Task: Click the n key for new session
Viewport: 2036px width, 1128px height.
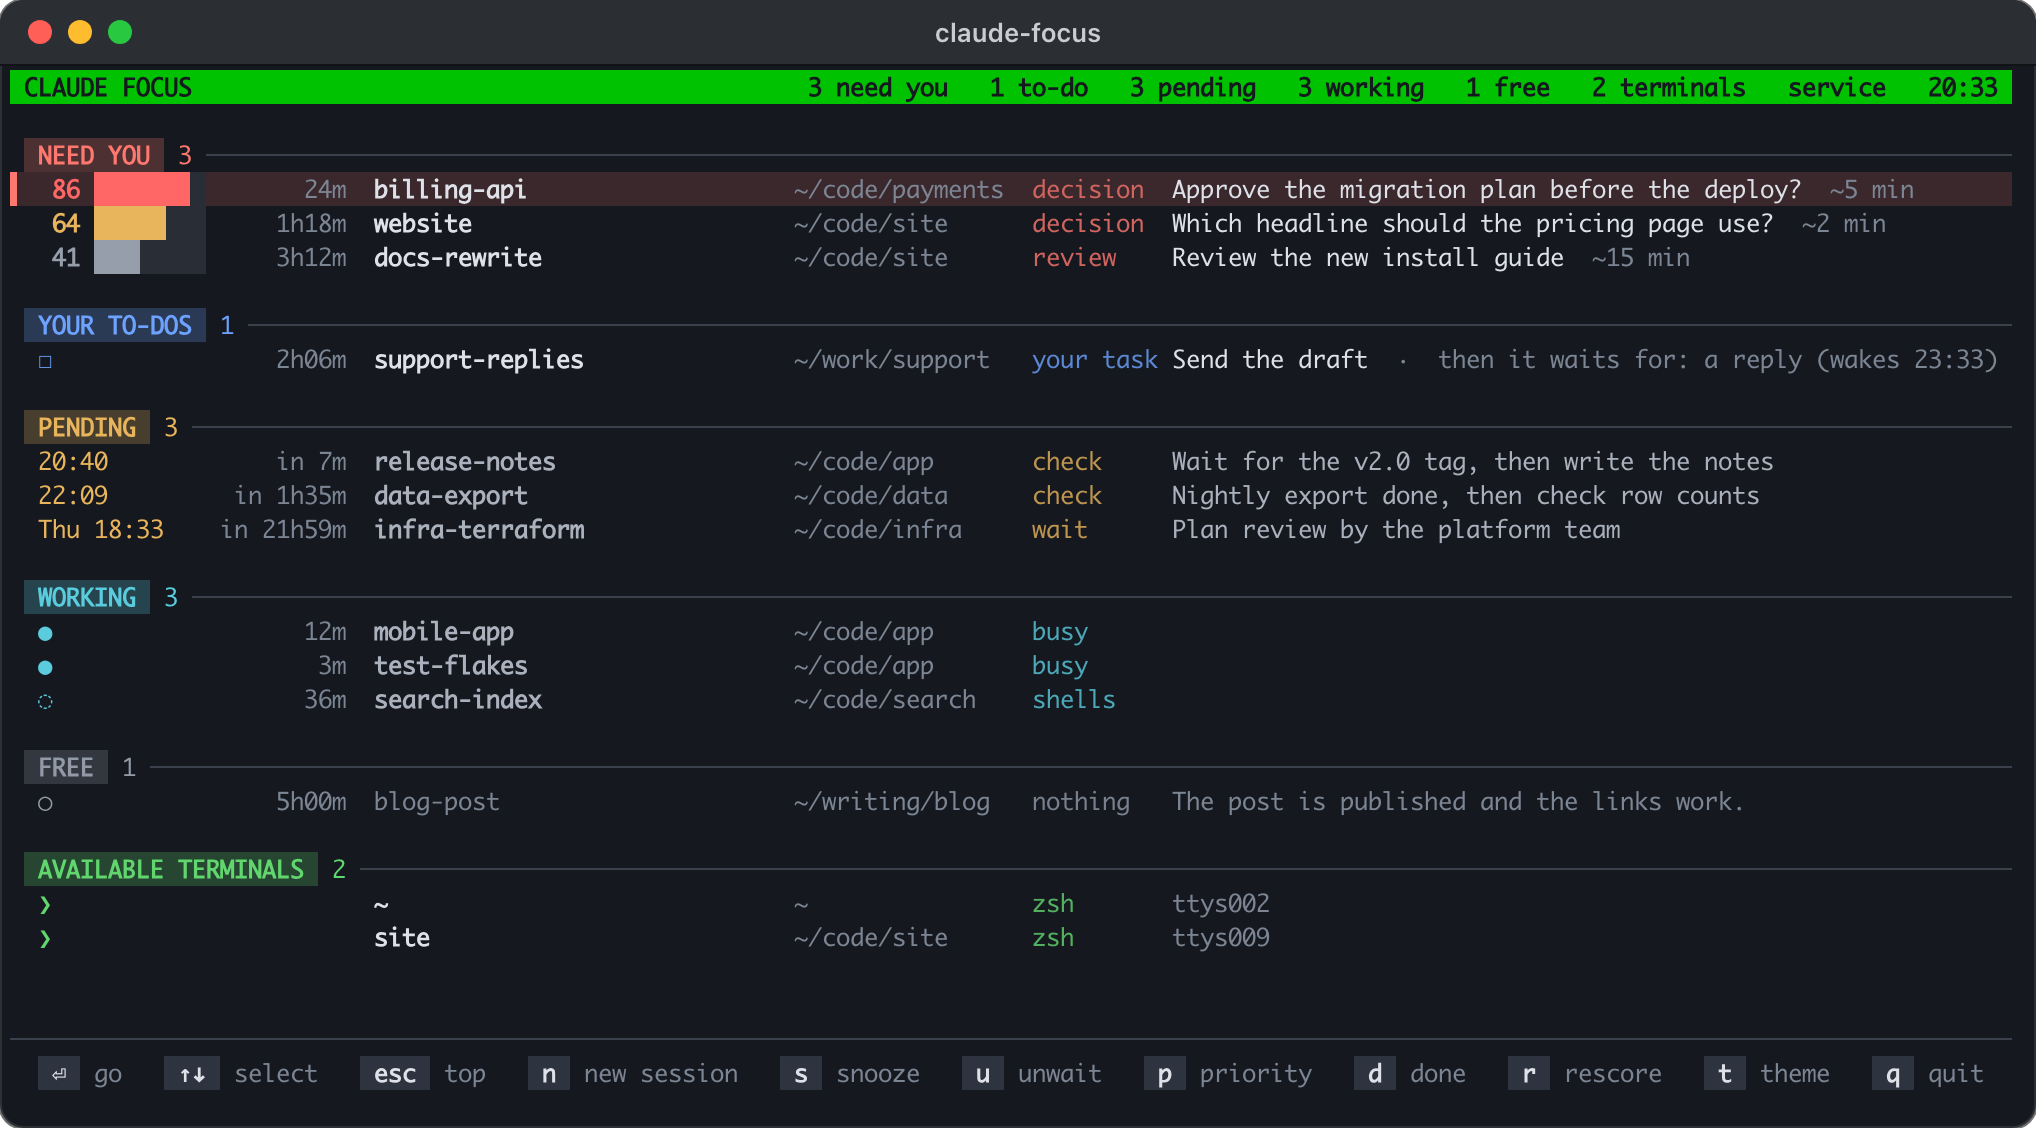Action: click(x=549, y=1073)
